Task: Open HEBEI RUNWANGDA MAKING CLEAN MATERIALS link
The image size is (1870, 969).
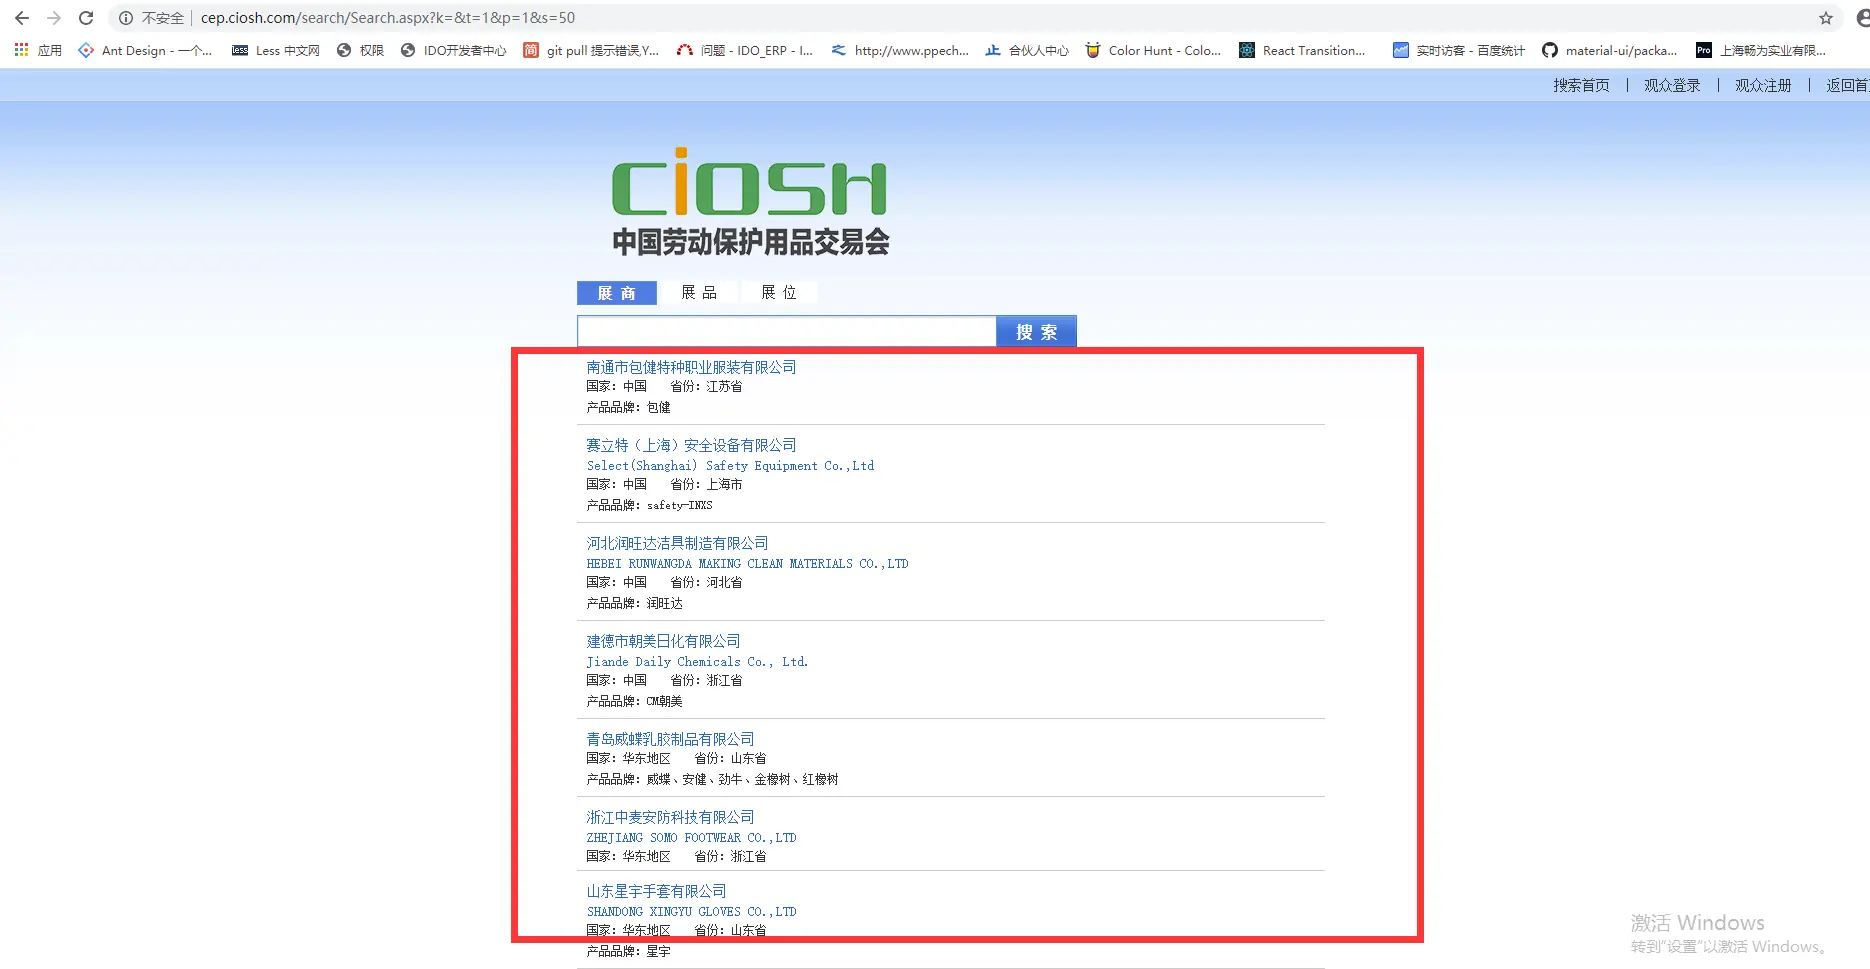Action: 747,564
